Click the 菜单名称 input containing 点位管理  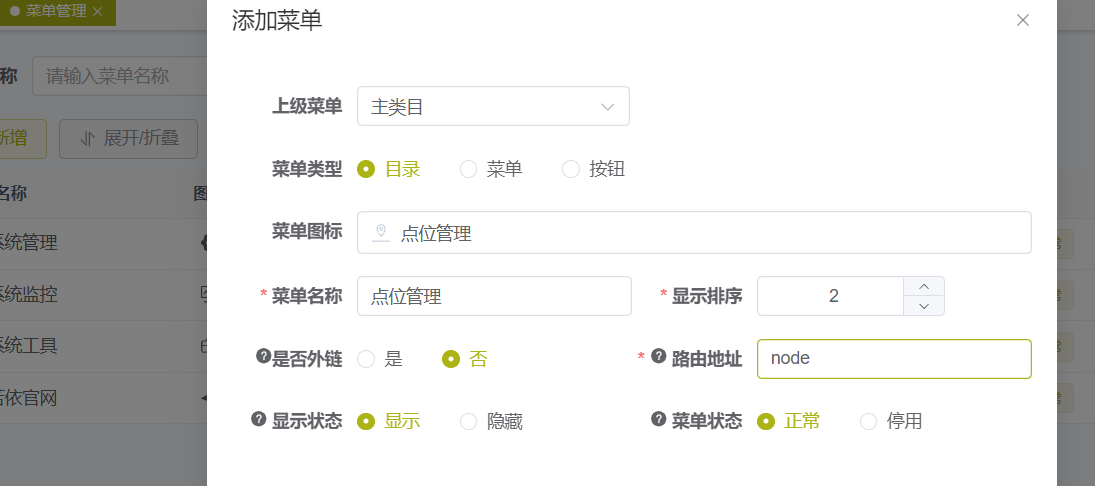[x=494, y=296]
